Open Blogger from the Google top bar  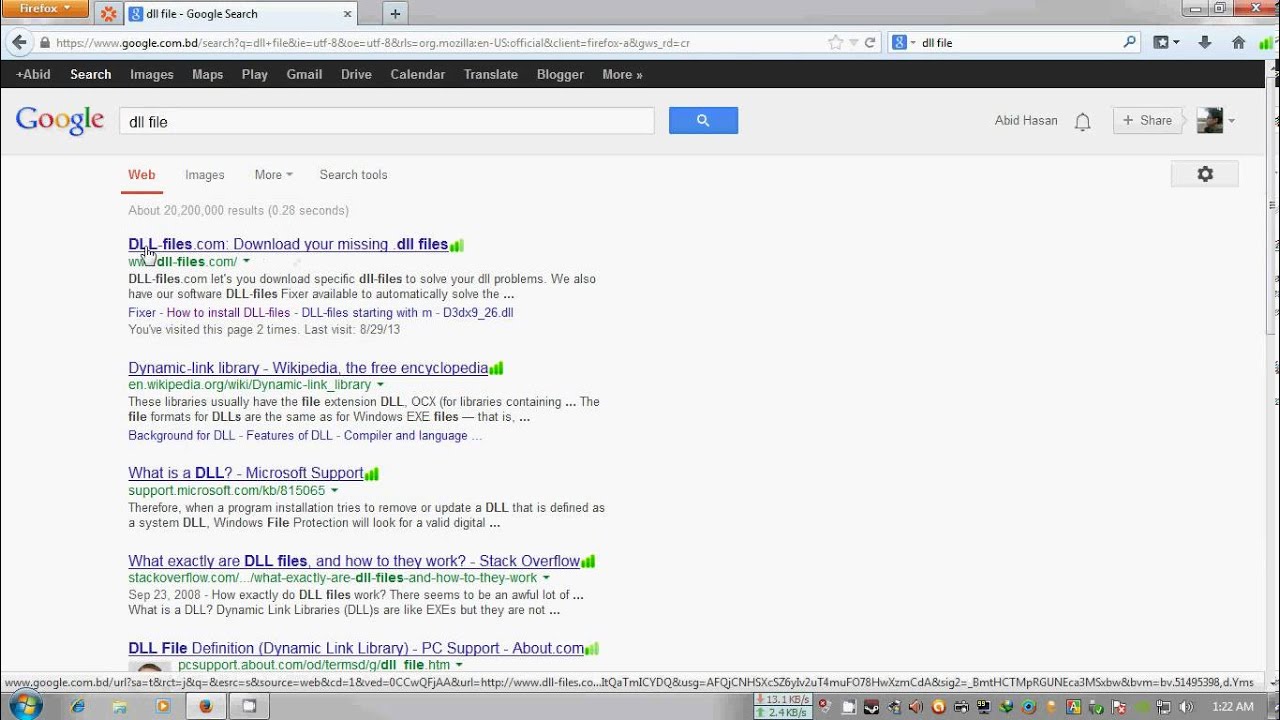coord(560,75)
